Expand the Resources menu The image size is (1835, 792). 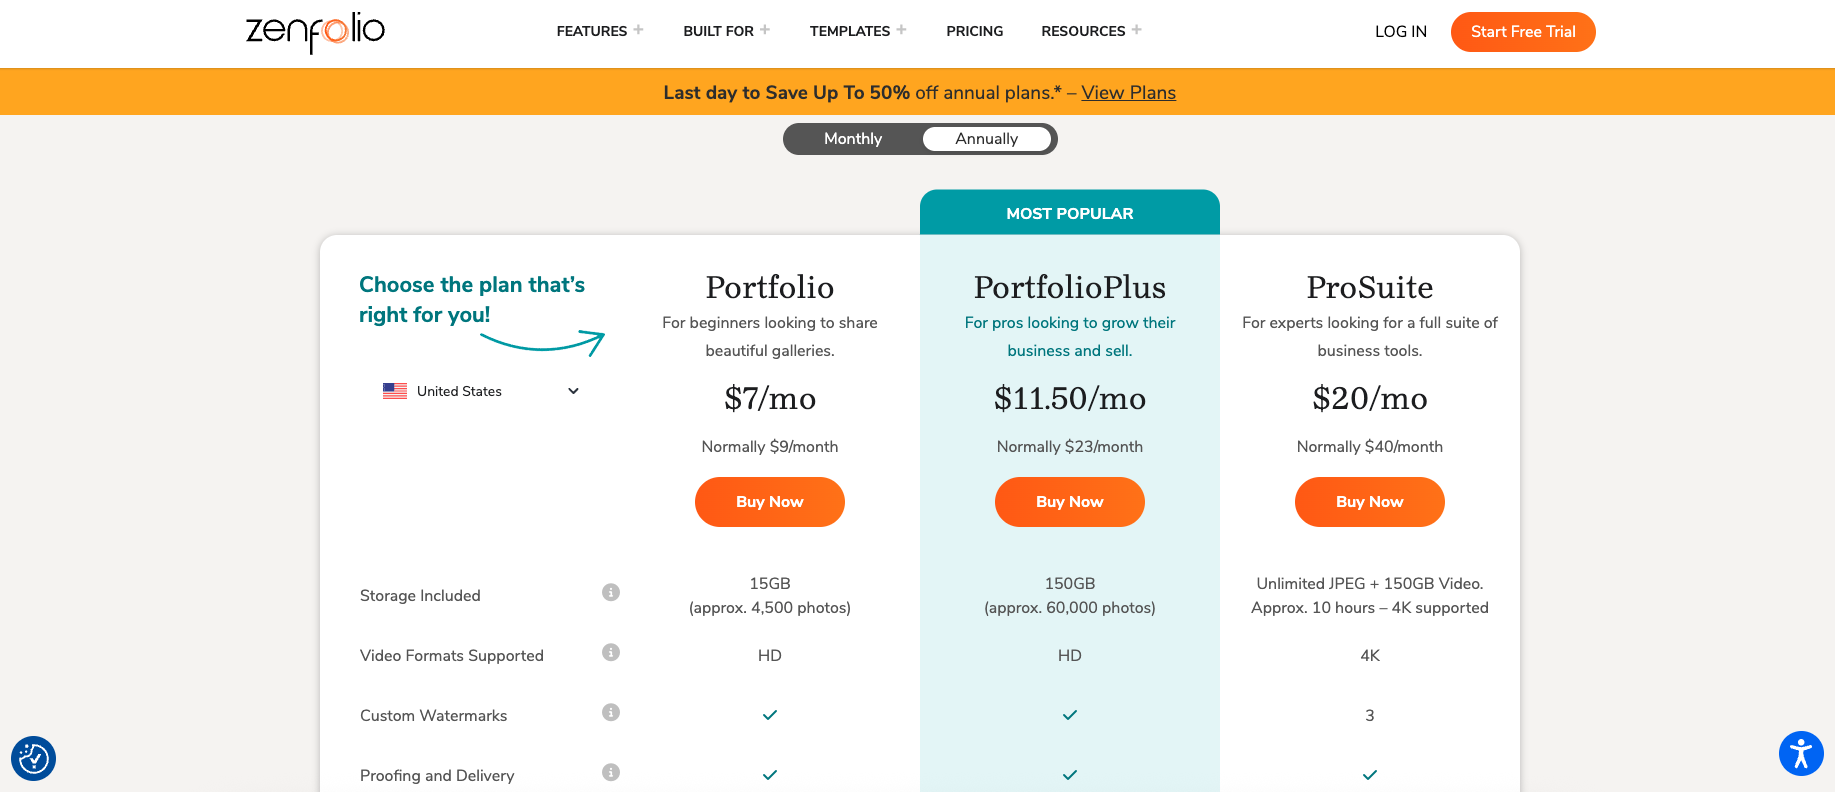(x=1090, y=31)
